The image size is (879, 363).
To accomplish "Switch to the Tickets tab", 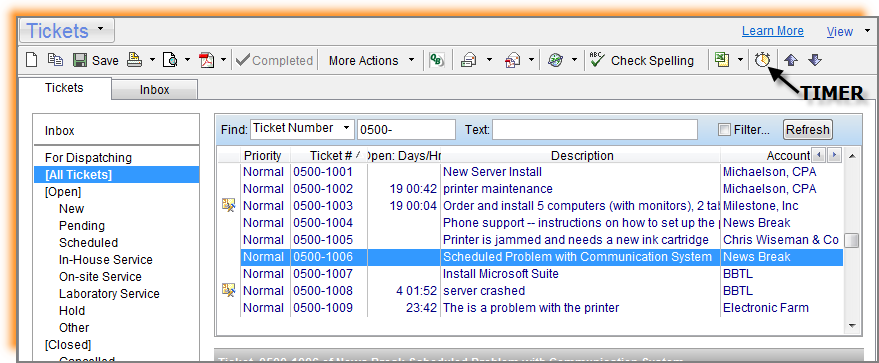I will tap(64, 88).
